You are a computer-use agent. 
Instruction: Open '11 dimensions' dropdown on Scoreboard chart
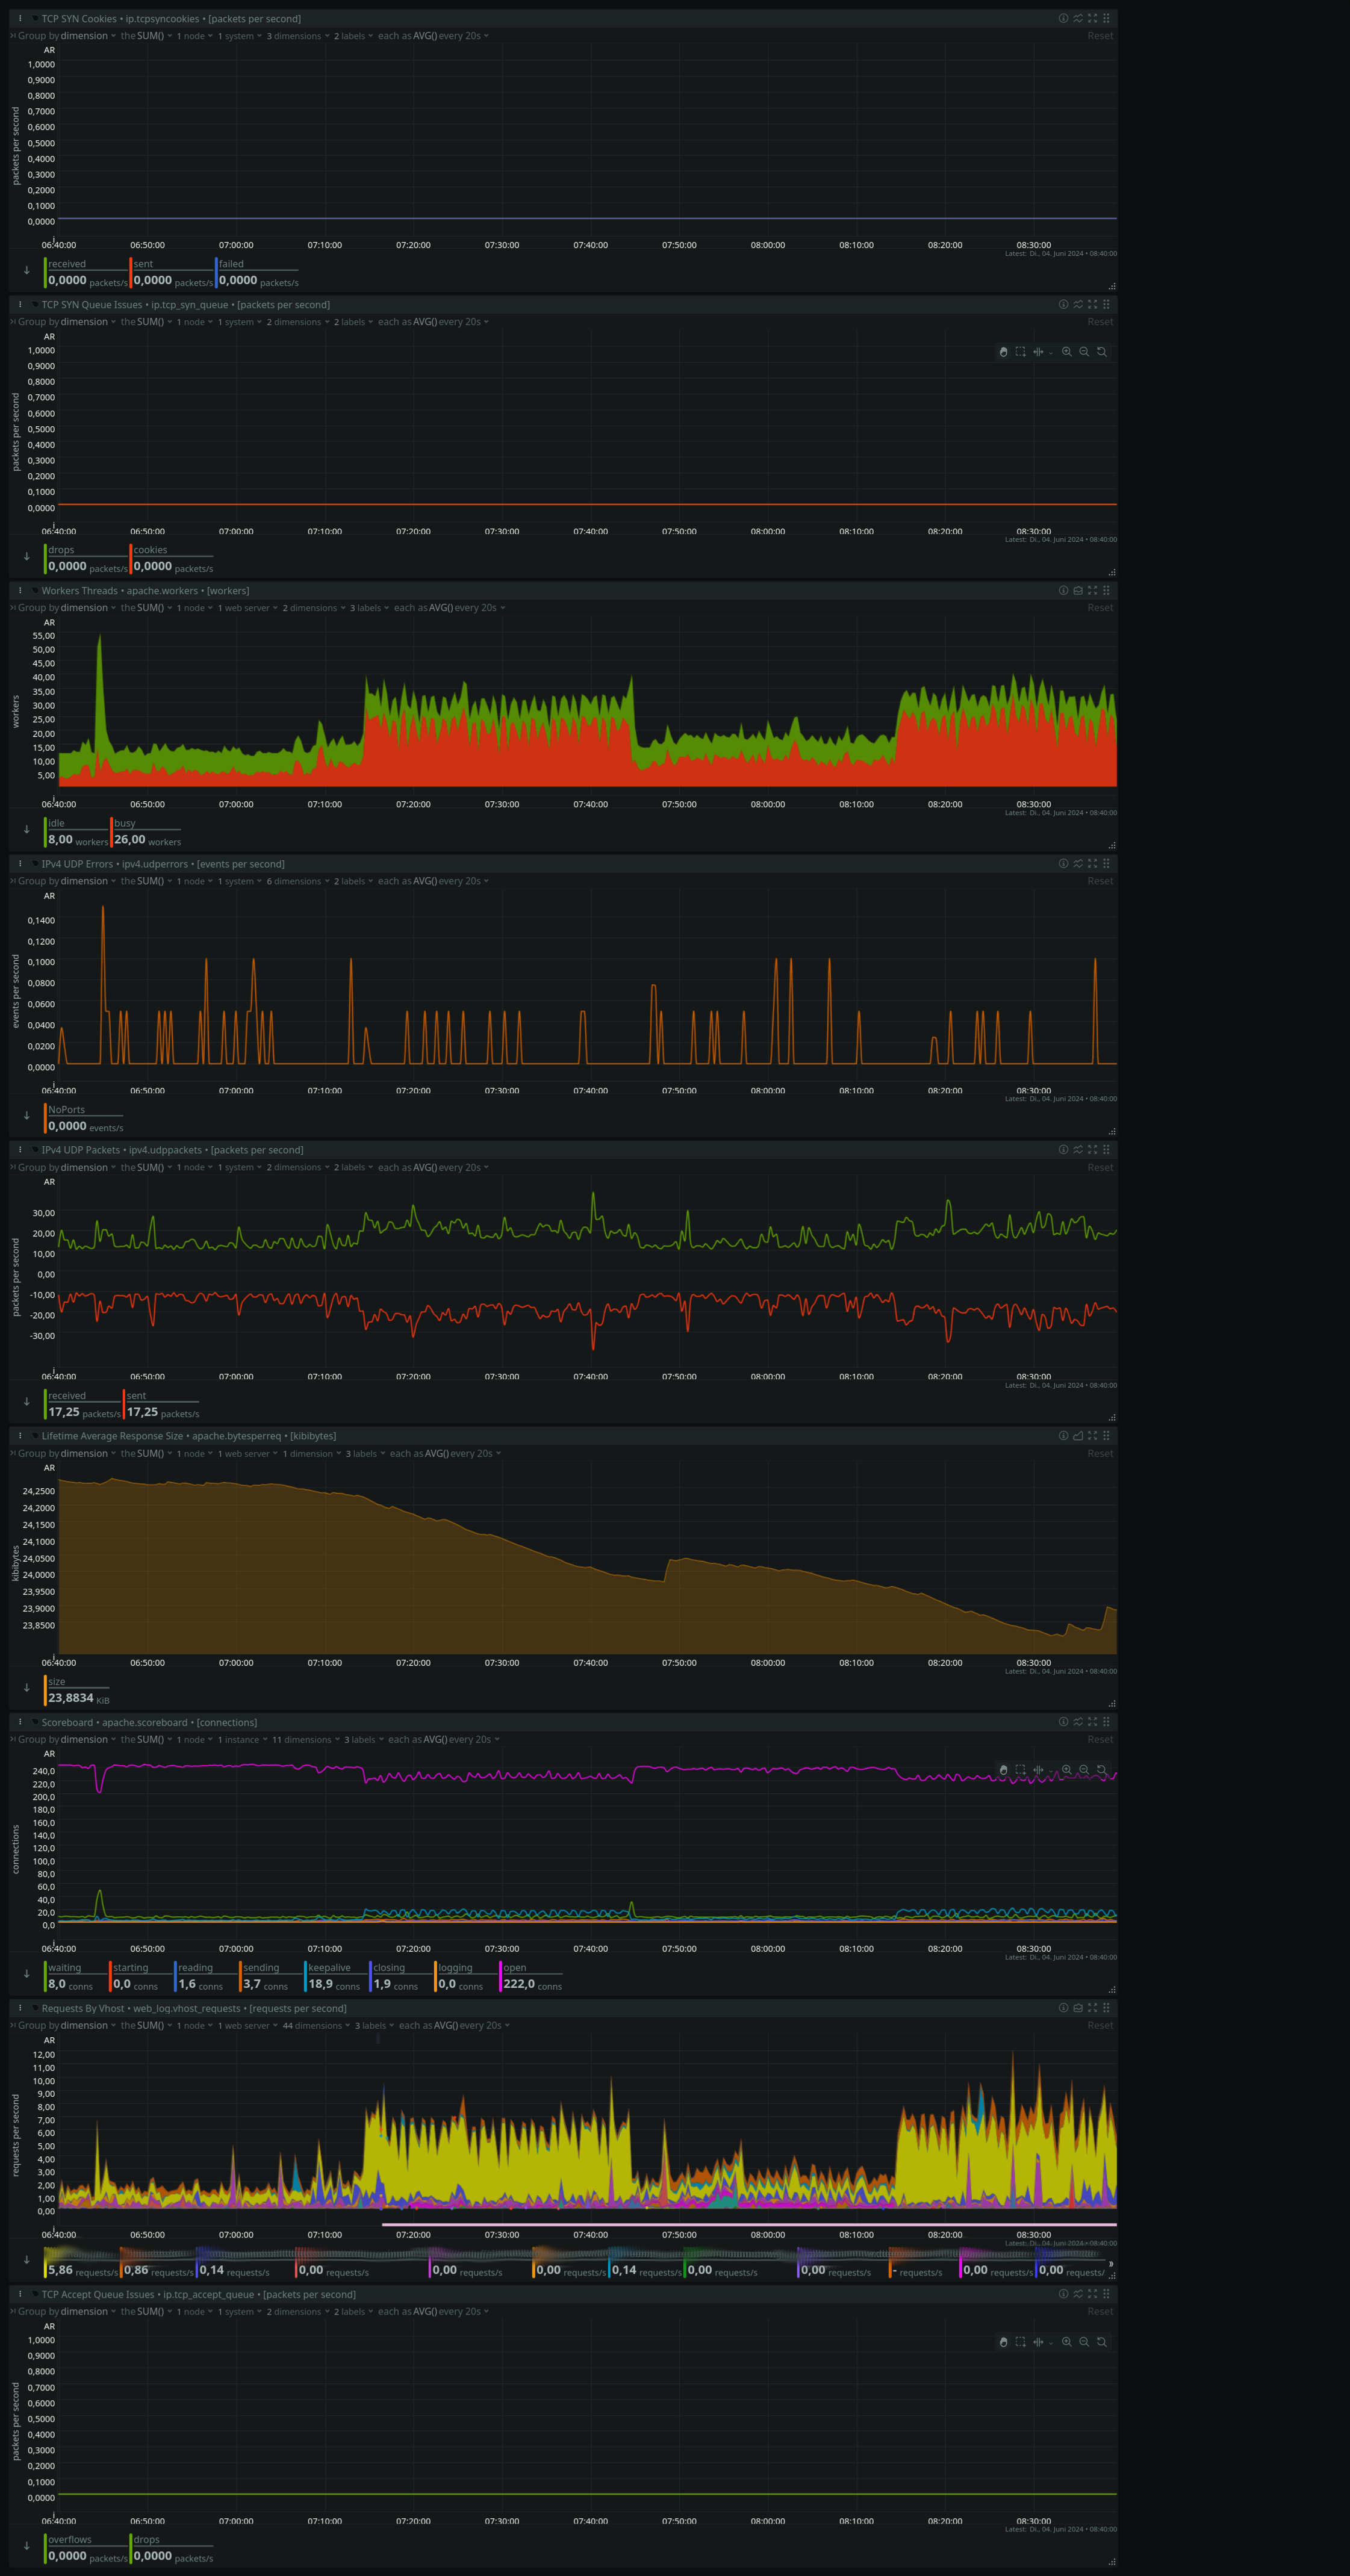point(305,1739)
